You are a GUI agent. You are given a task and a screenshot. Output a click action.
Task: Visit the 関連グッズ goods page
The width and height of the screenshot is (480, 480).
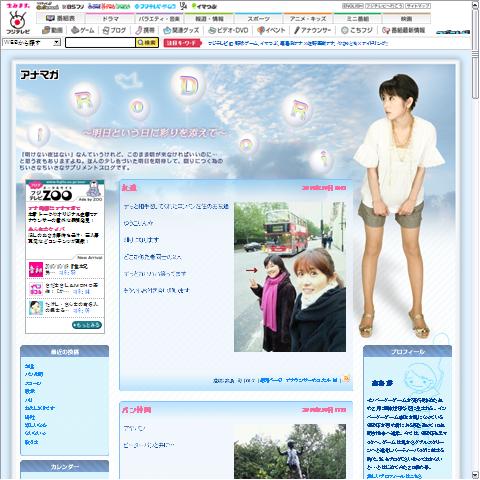181,30
